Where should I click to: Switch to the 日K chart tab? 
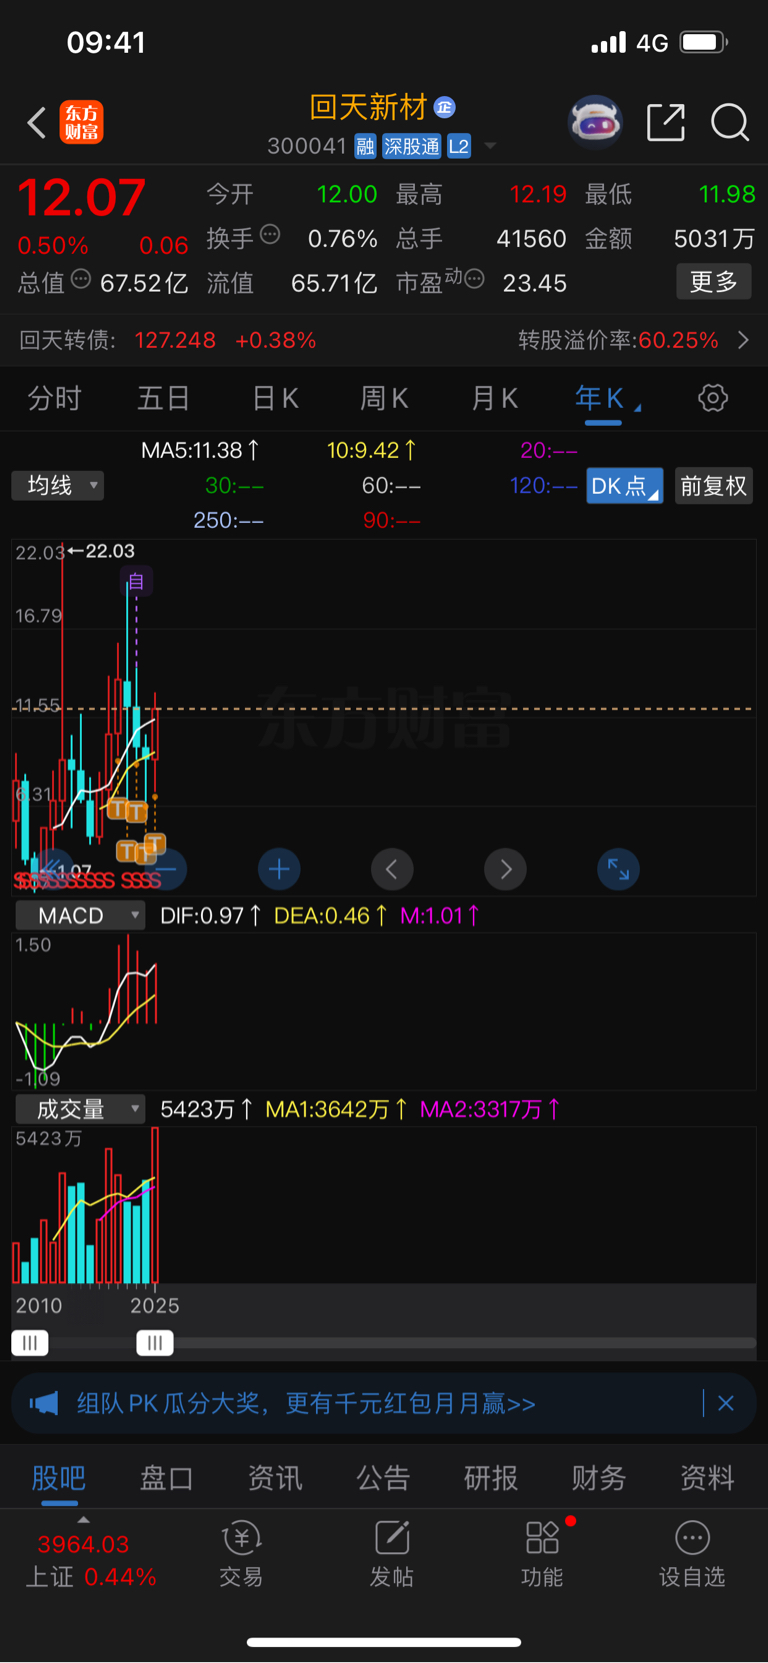click(x=275, y=399)
